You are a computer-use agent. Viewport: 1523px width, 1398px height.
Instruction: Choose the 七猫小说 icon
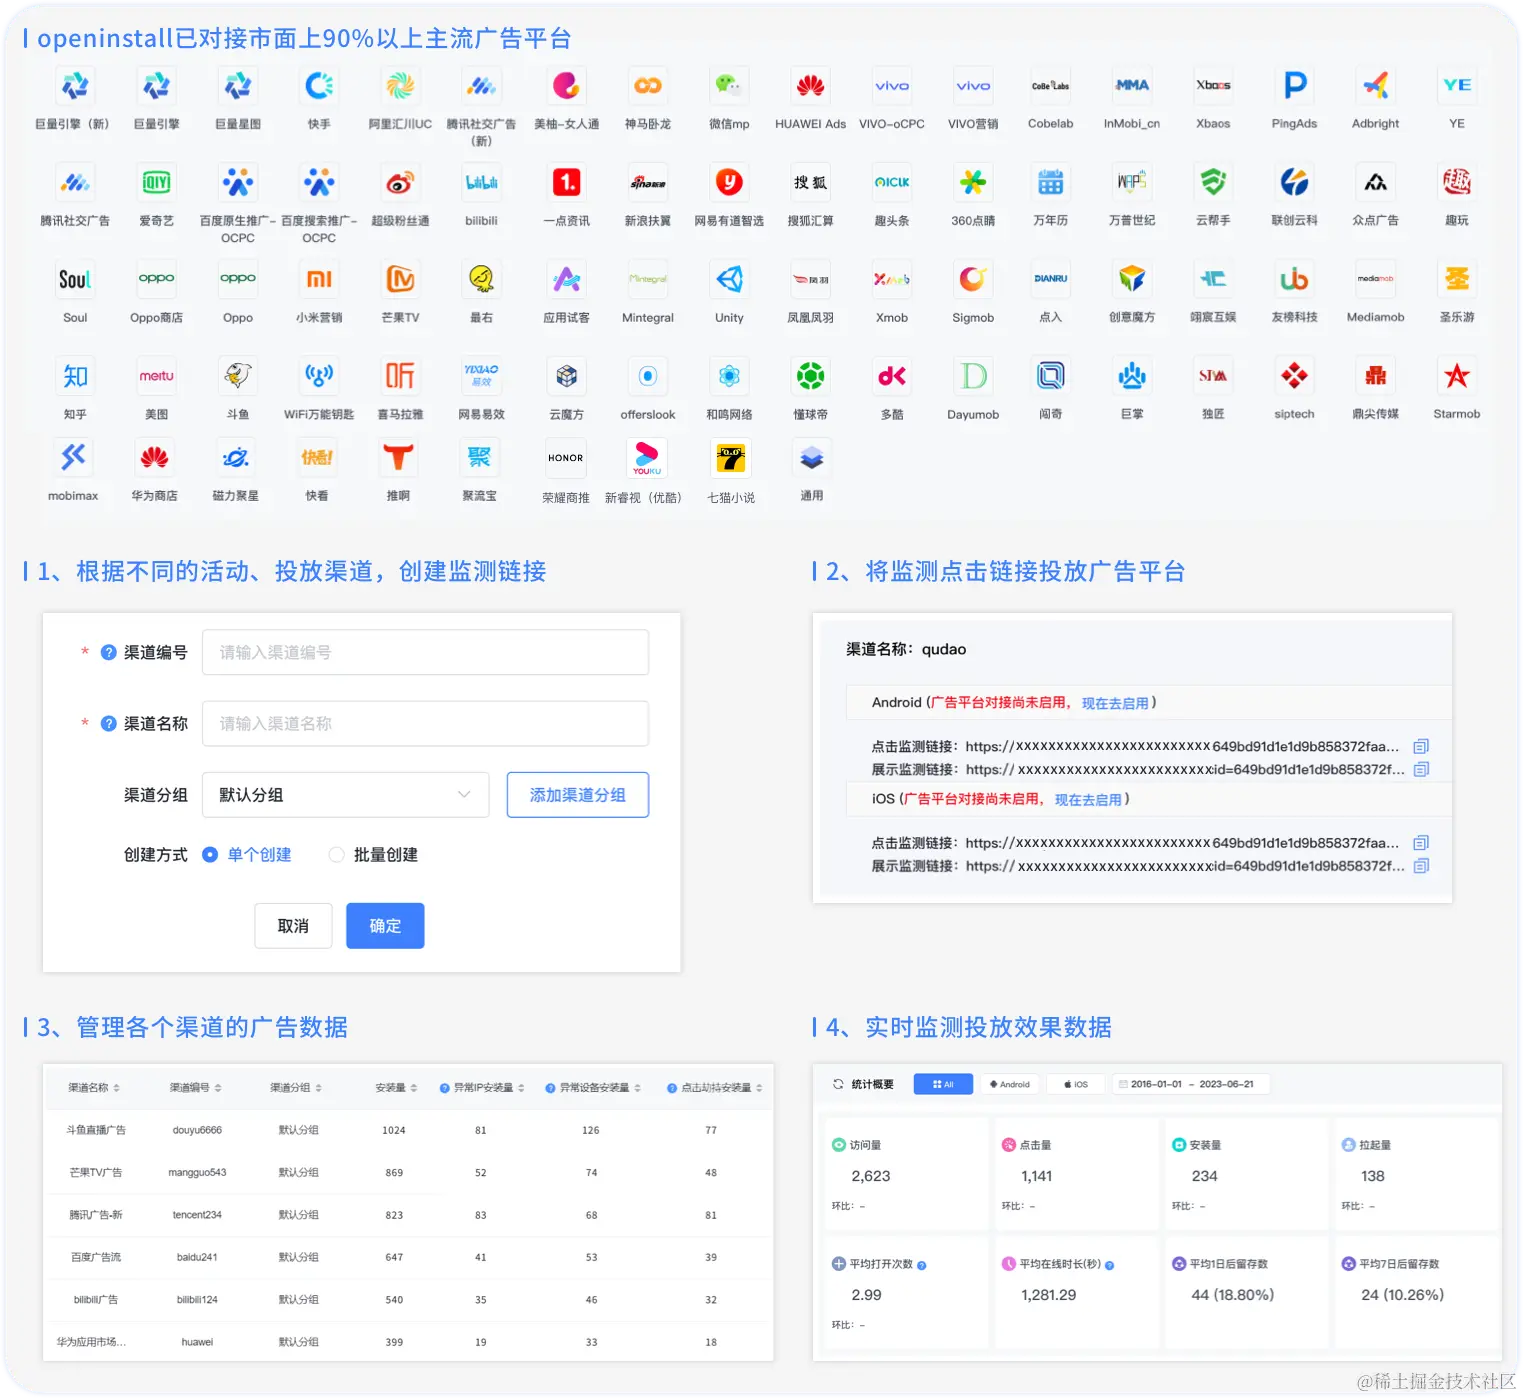[x=731, y=458]
